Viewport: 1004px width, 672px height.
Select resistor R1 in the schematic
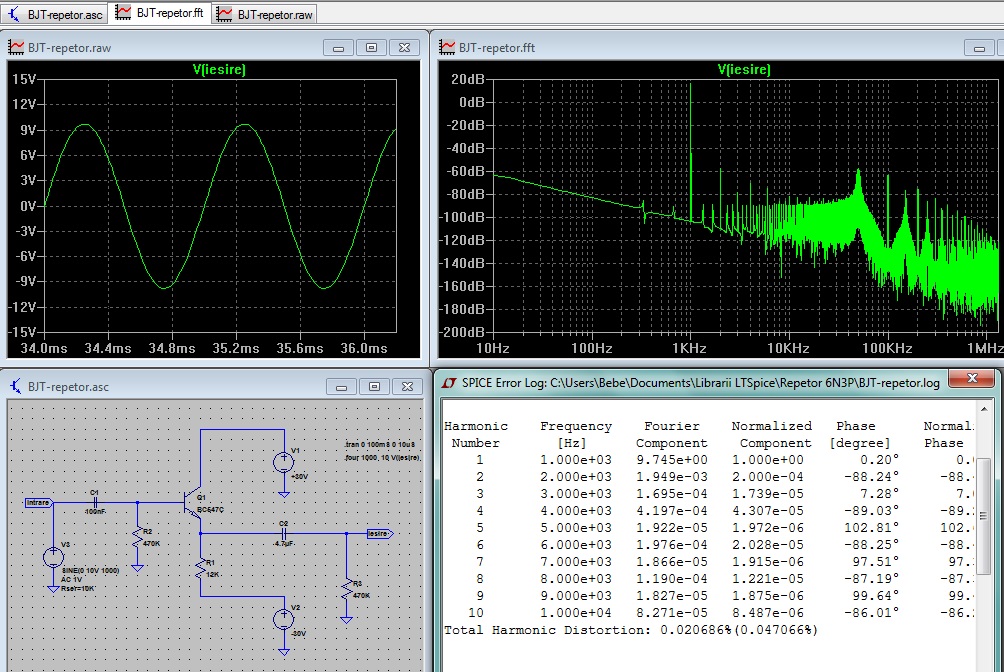(x=201, y=568)
